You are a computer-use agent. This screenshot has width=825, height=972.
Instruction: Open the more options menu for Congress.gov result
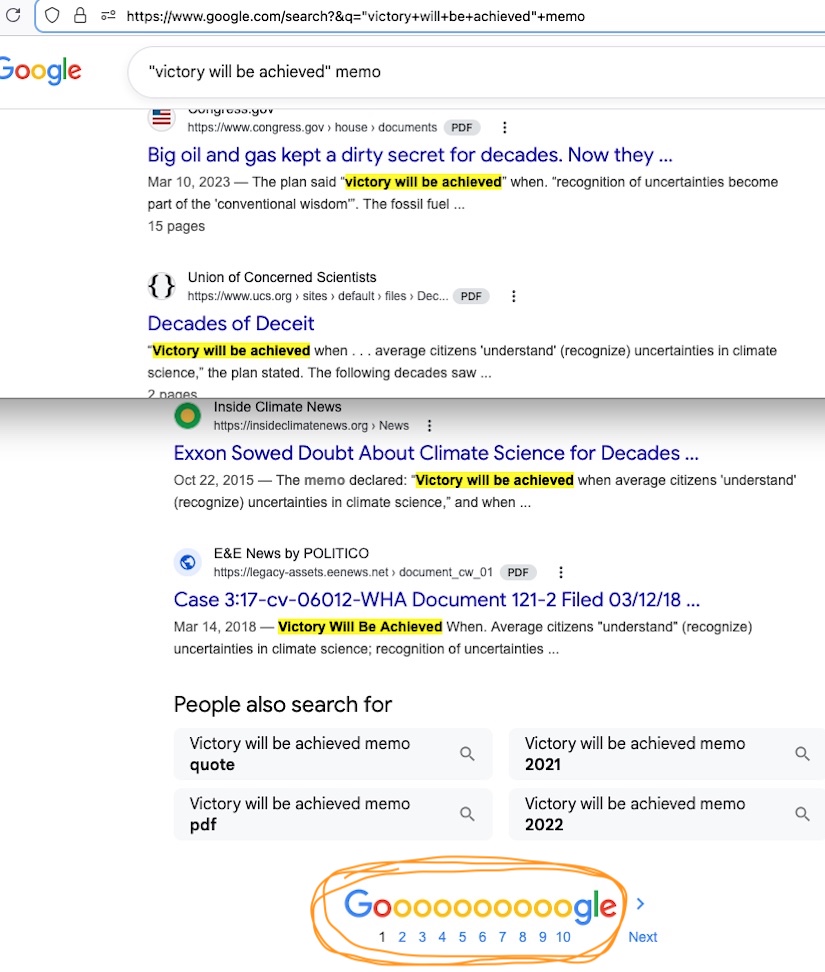point(505,128)
